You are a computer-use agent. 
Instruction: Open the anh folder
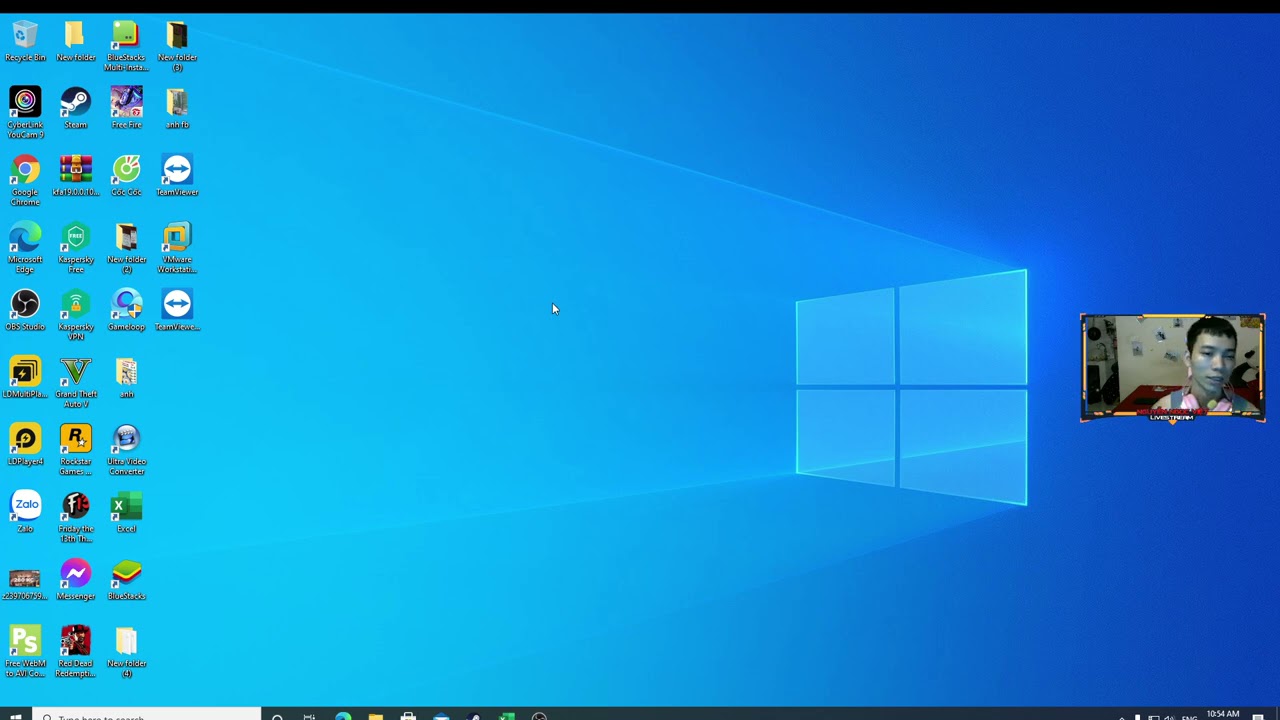pyautogui.click(x=126, y=377)
